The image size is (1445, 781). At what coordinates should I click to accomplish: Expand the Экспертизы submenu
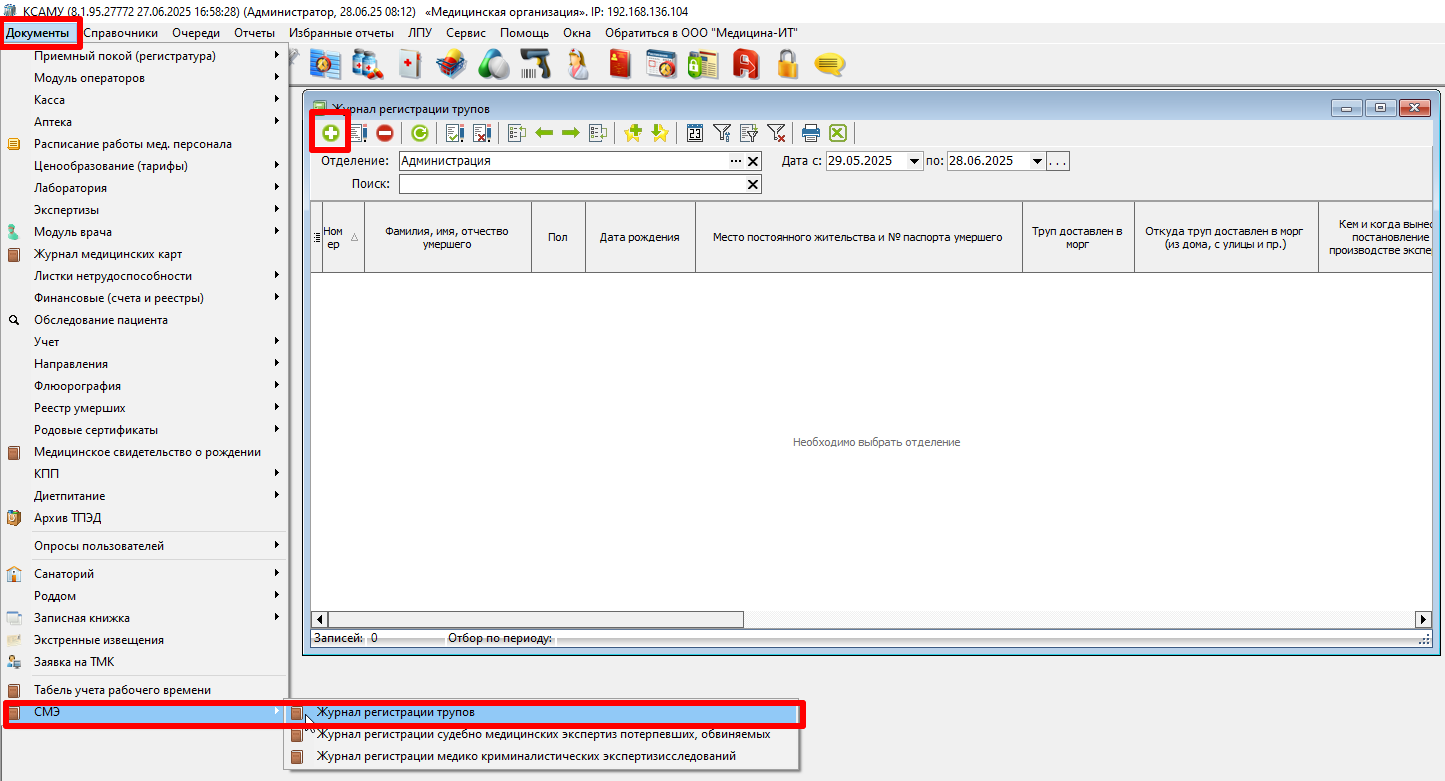(x=146, y=210)
